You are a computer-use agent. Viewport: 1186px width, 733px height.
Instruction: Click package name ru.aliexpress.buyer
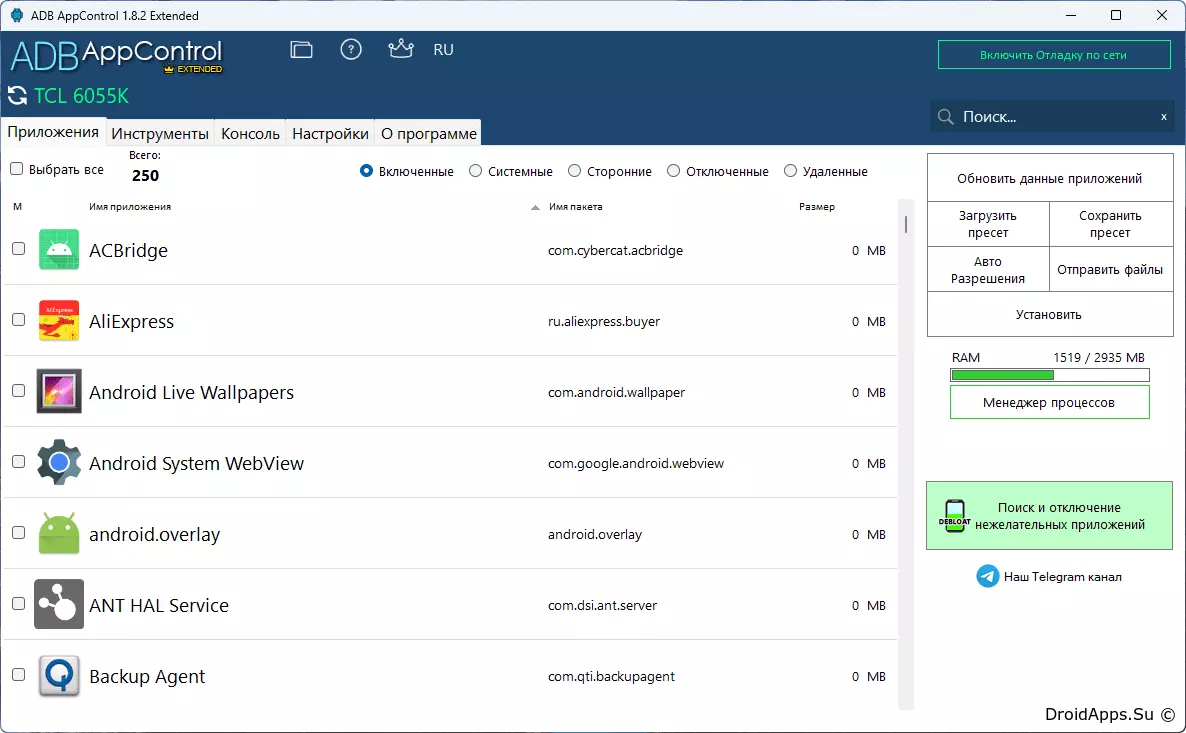click(604, 321)
